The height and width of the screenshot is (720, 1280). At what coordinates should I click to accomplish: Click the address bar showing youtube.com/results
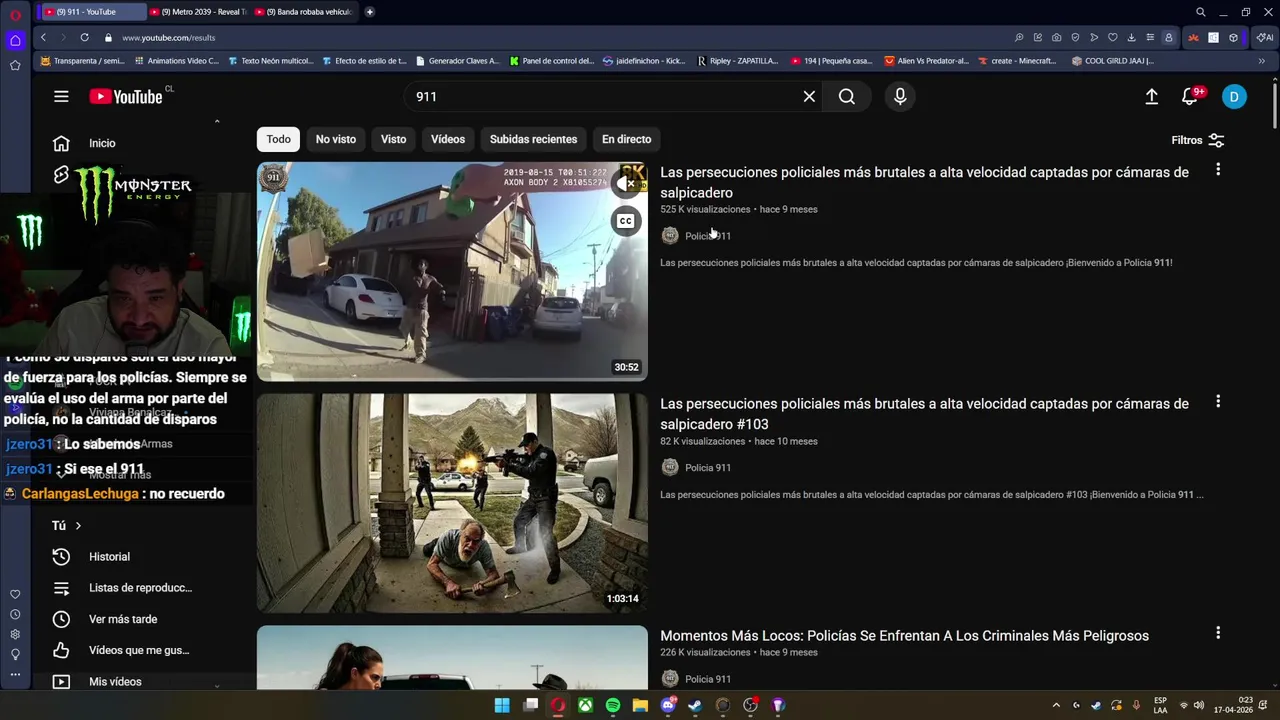(x=168, y=37)
